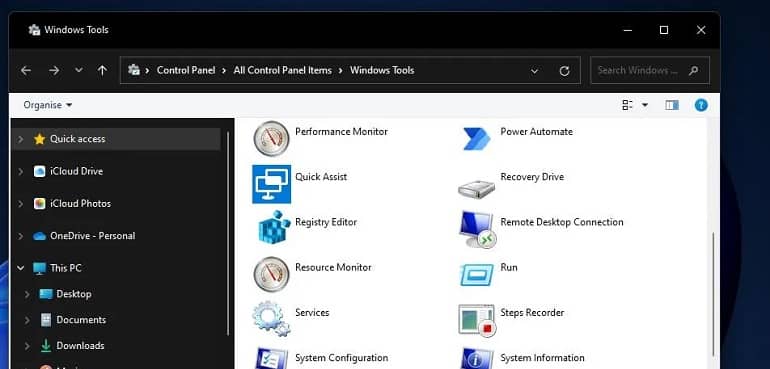This screenshot has height=369, width=770.
Task: Open the Registry Editor cube icon
Action: [x=274, y=227]
